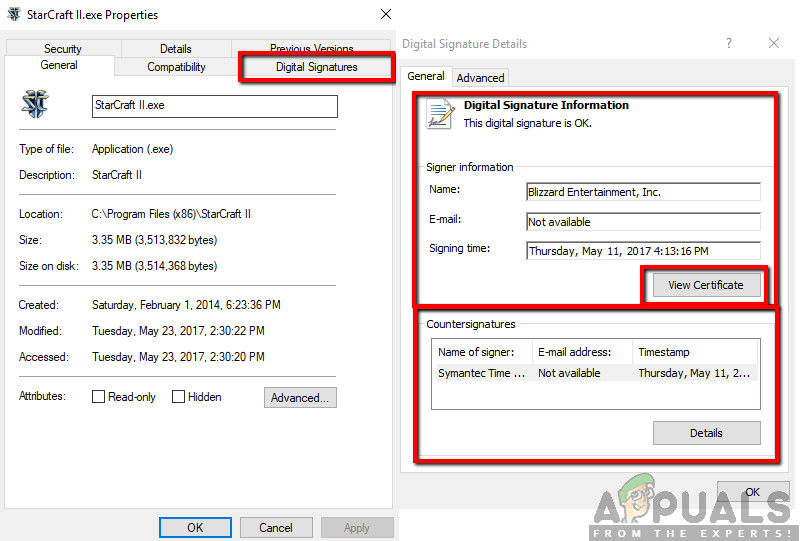Click the Thursday, May 11 timestamp cell

click(x=694, y=373)
